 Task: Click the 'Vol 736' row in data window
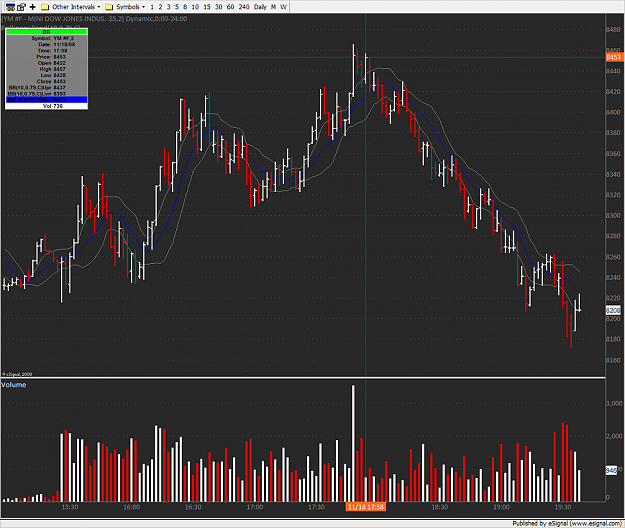coord(46,106)
